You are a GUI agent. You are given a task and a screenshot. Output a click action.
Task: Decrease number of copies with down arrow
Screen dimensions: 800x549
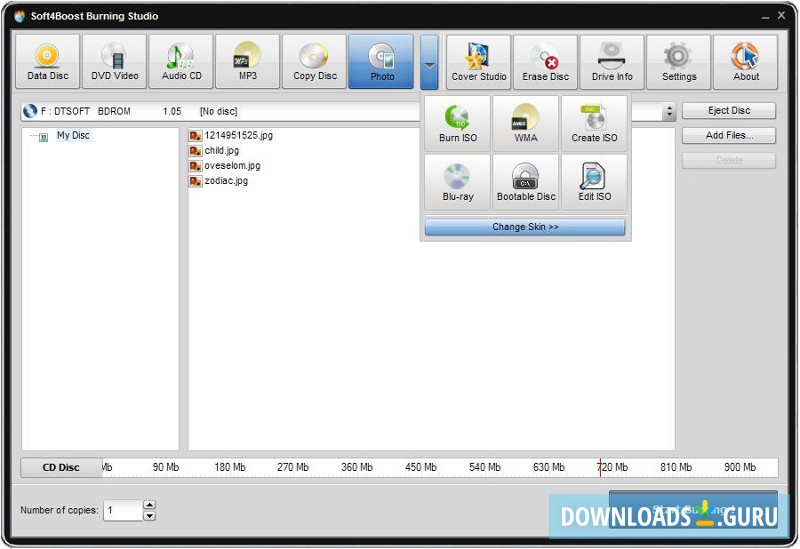[x=149, y=516]
